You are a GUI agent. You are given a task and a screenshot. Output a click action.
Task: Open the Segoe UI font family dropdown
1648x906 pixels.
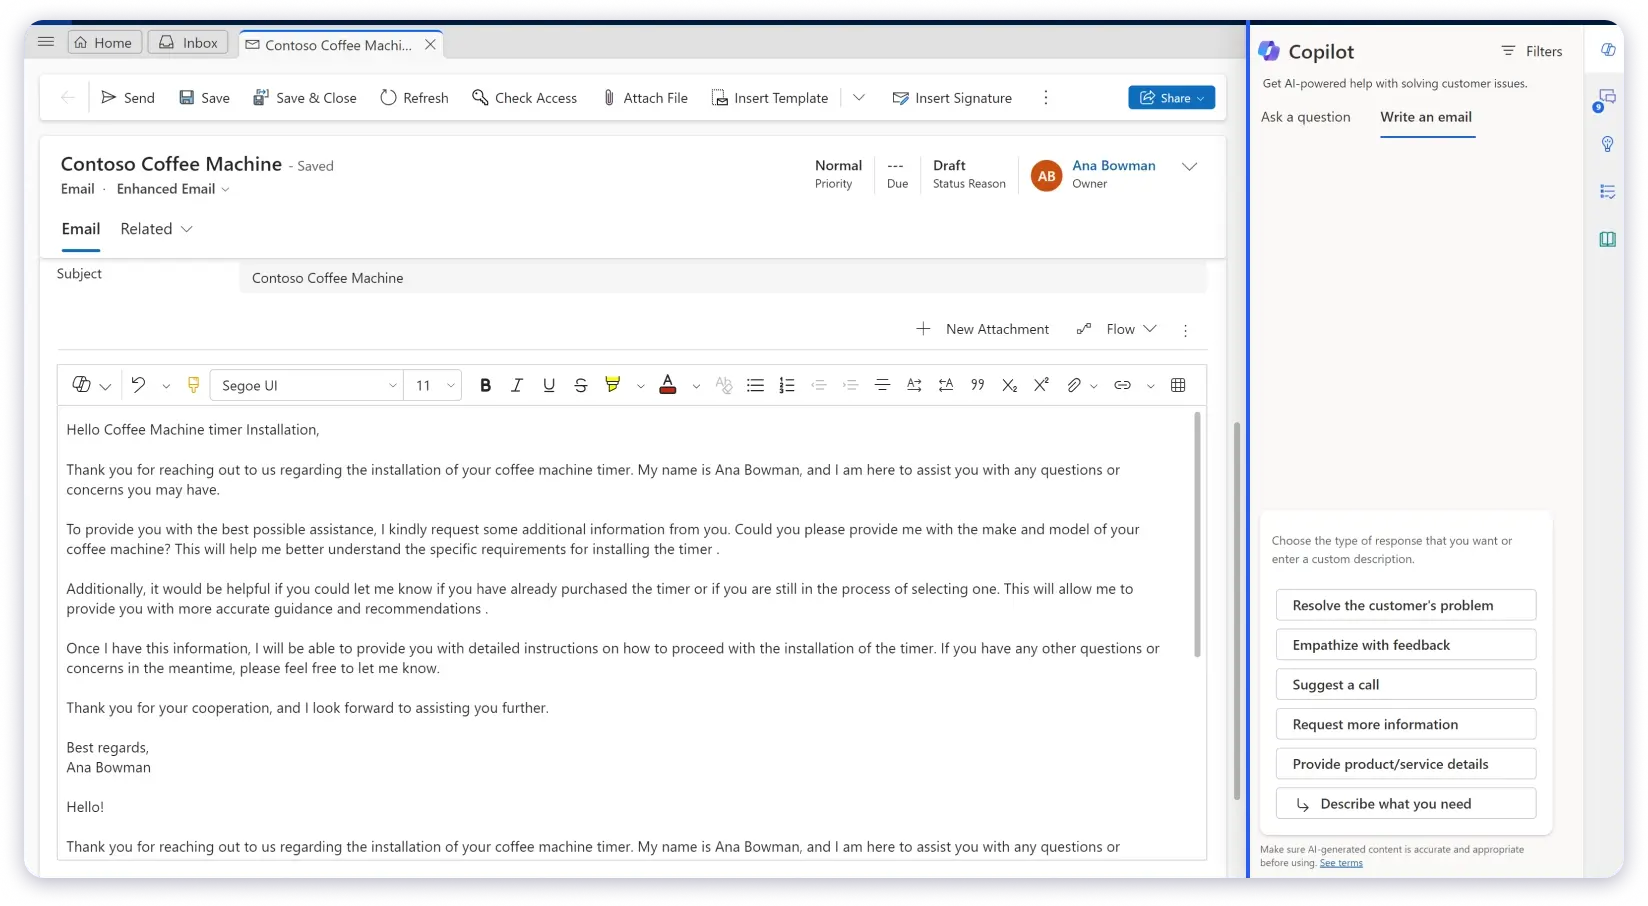coord(307,385)
